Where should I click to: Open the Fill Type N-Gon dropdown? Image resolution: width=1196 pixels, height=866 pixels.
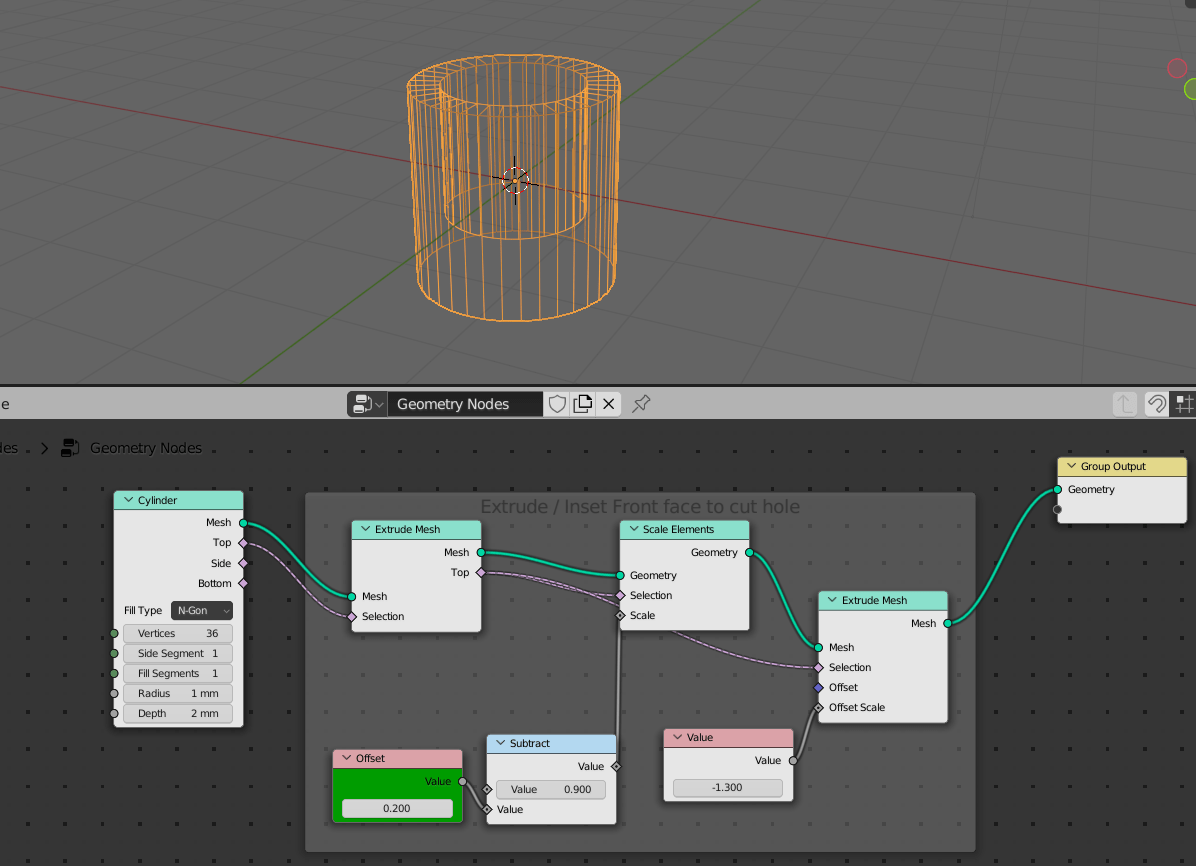click(201, 610)
